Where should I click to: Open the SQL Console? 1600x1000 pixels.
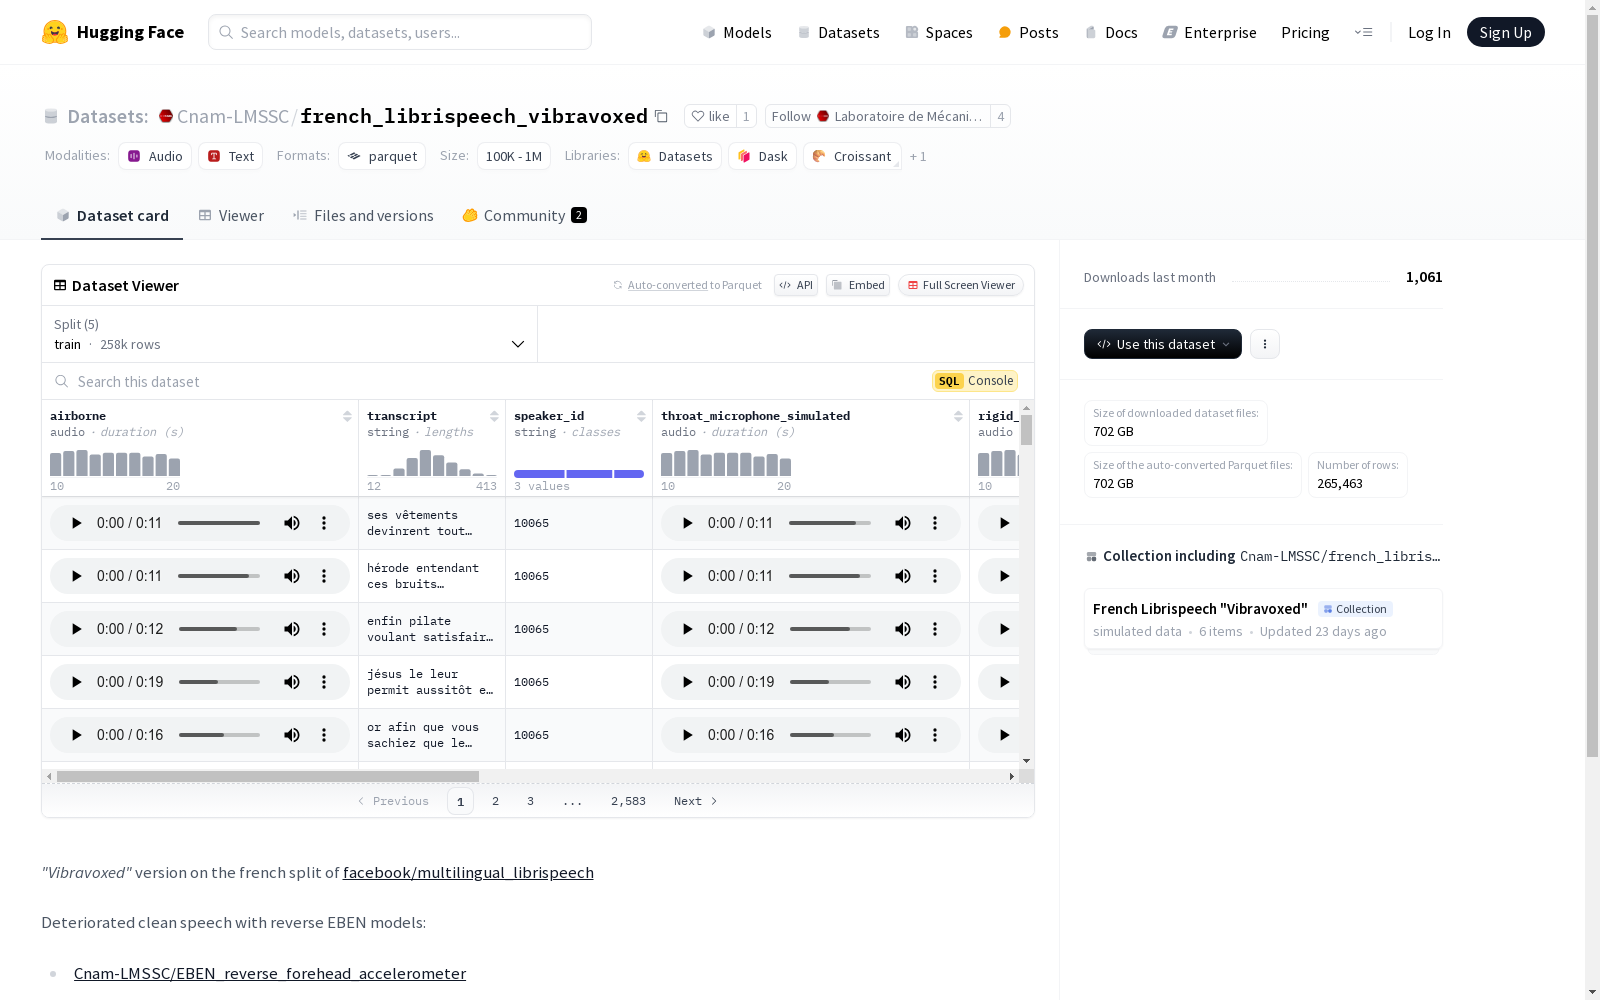(x=975, y=381)
